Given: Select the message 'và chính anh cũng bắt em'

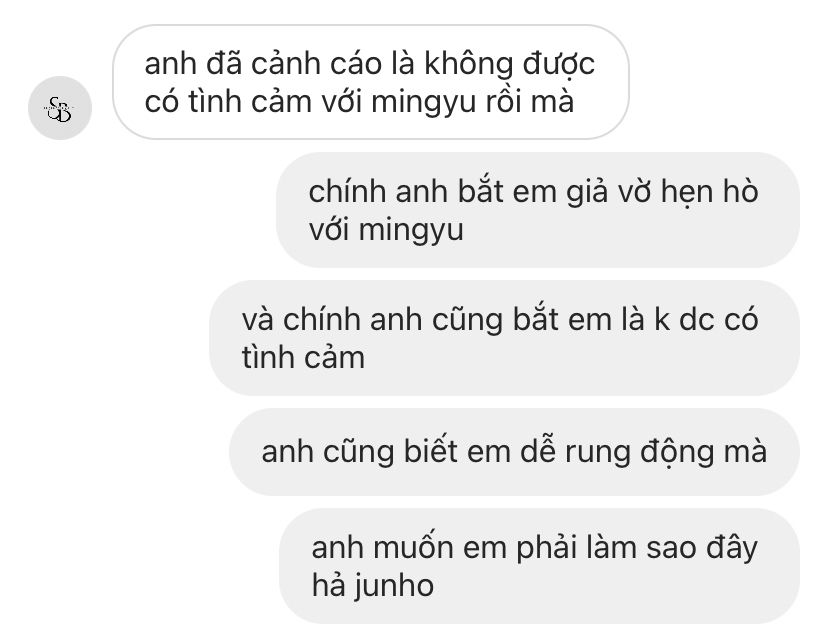Looking at the screenshot, I should point(504,338).
